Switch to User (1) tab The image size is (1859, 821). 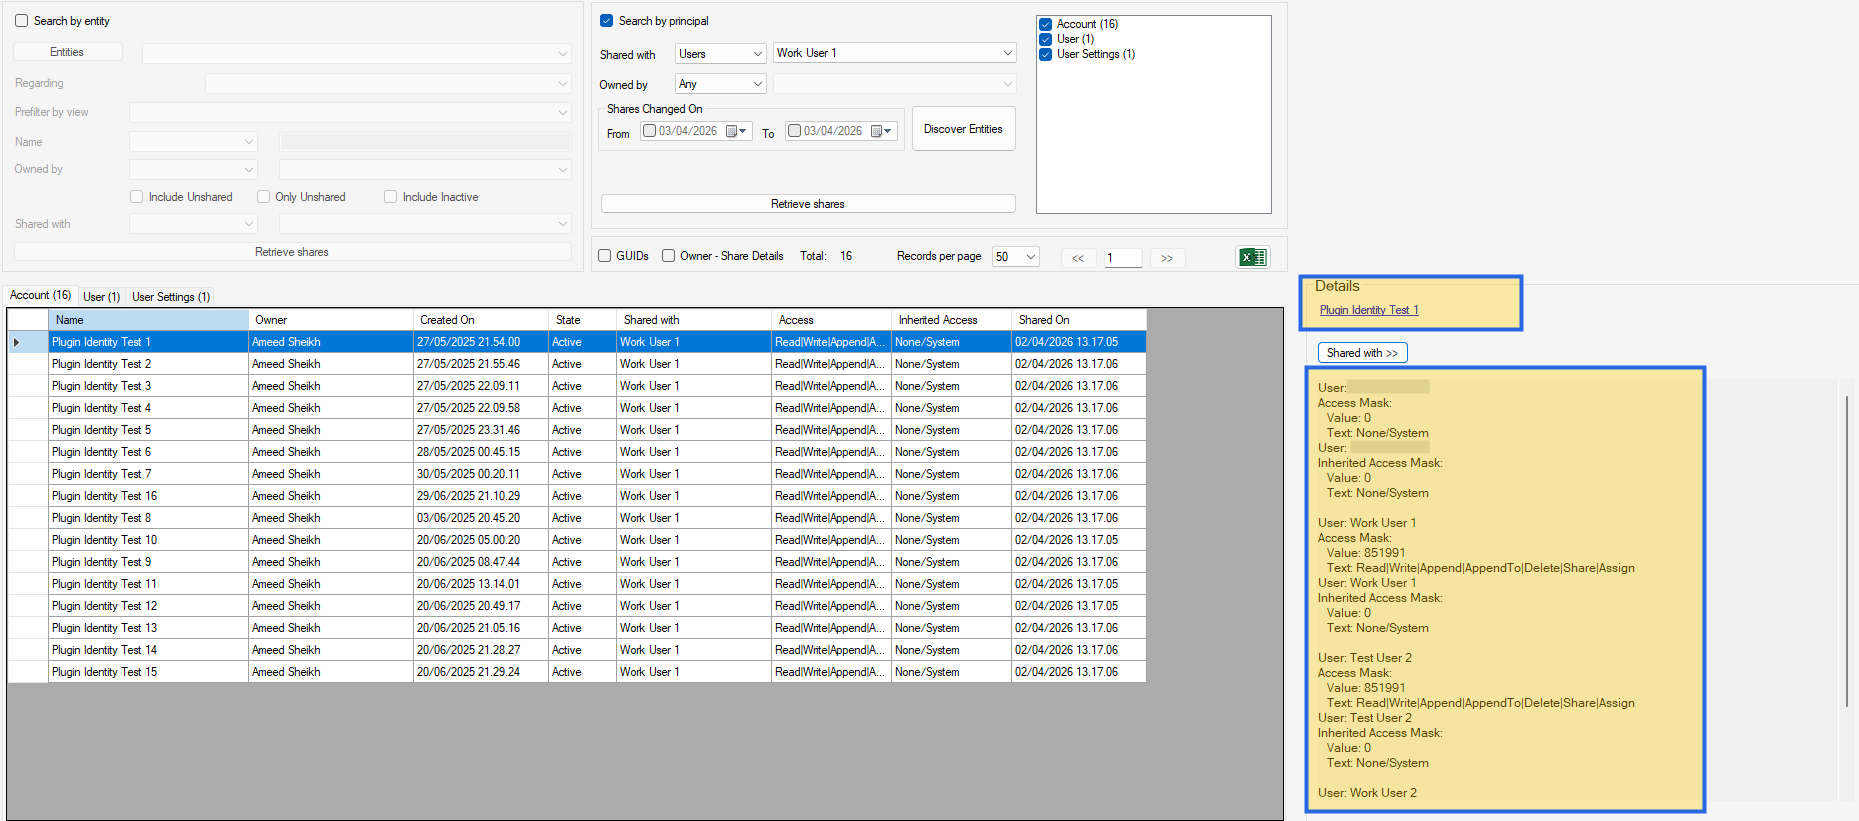click(101, 297)
